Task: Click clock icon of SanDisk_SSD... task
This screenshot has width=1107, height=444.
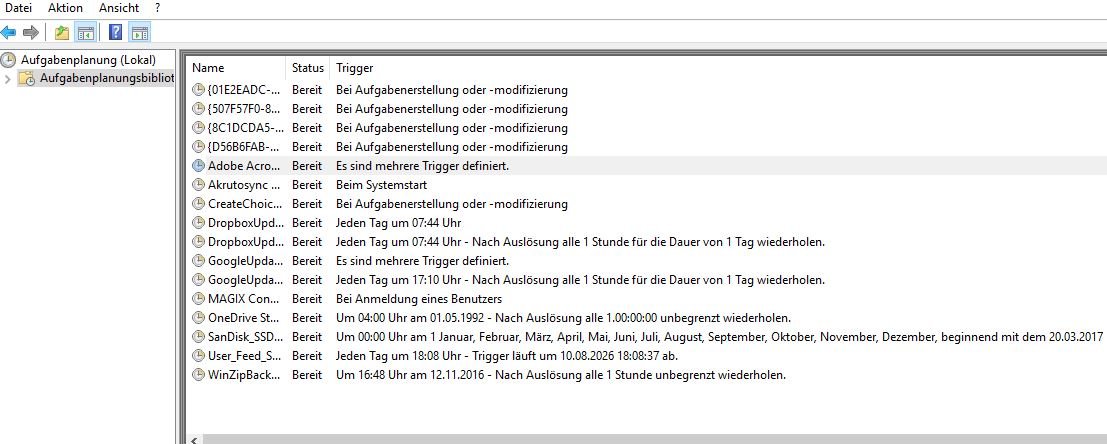Action: click(x=198, y=337)
